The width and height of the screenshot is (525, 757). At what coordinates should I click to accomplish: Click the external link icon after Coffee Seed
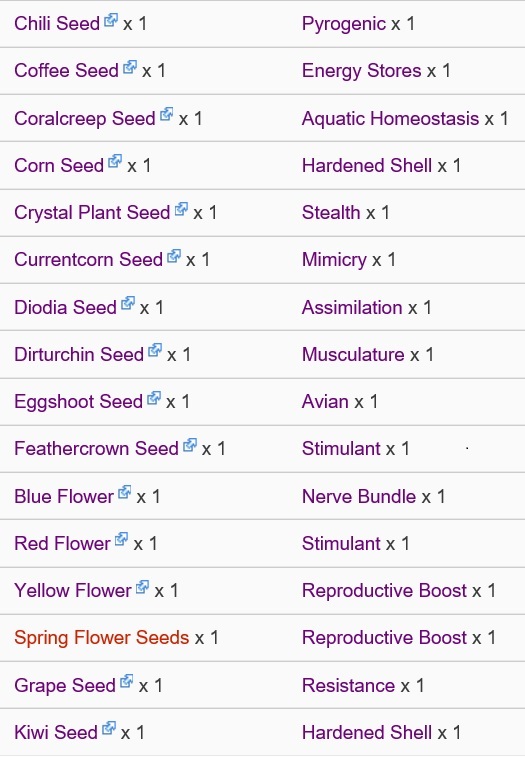(130, 67)
